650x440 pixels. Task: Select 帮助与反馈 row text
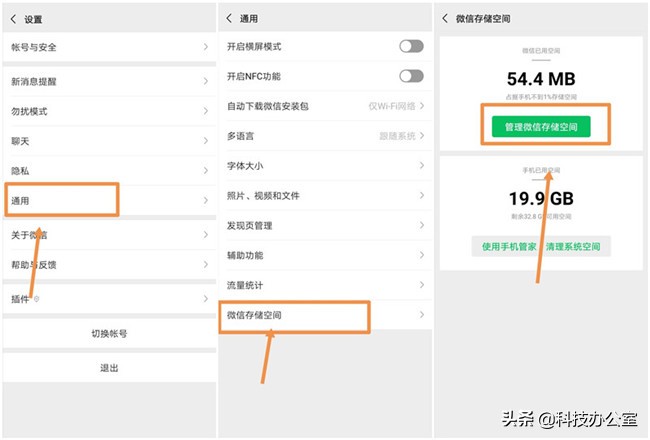(x=34, y=265)
